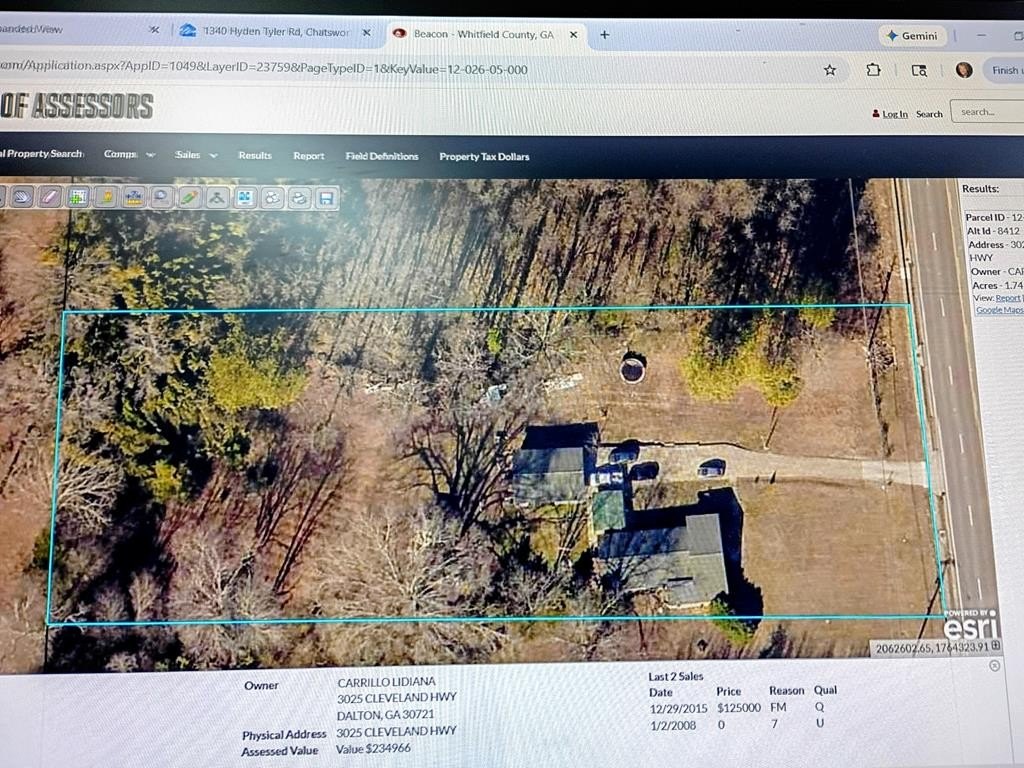The width and height of the screenshot is (1024, 768).
Task: Click the print map toolbar icon
Action: 299,198
